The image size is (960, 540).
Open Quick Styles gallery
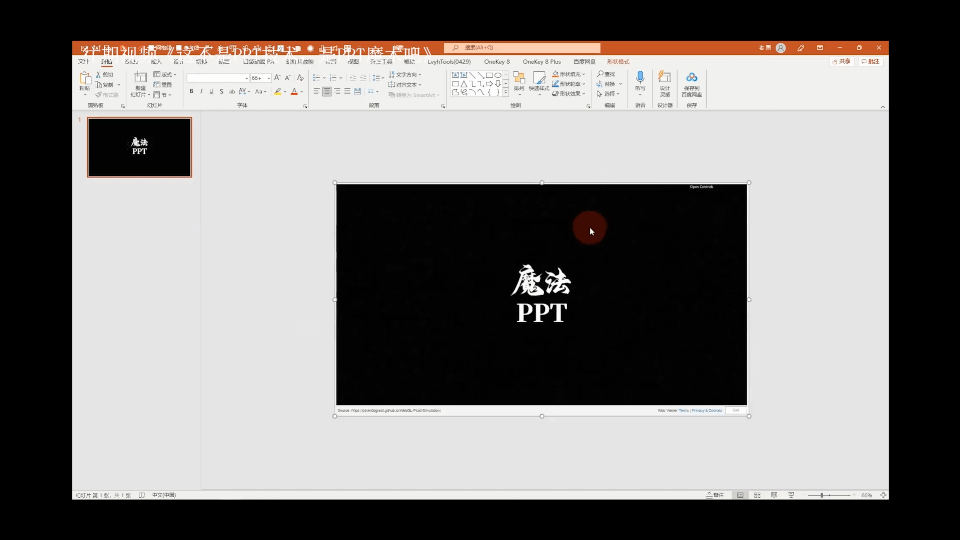point(539,81)
